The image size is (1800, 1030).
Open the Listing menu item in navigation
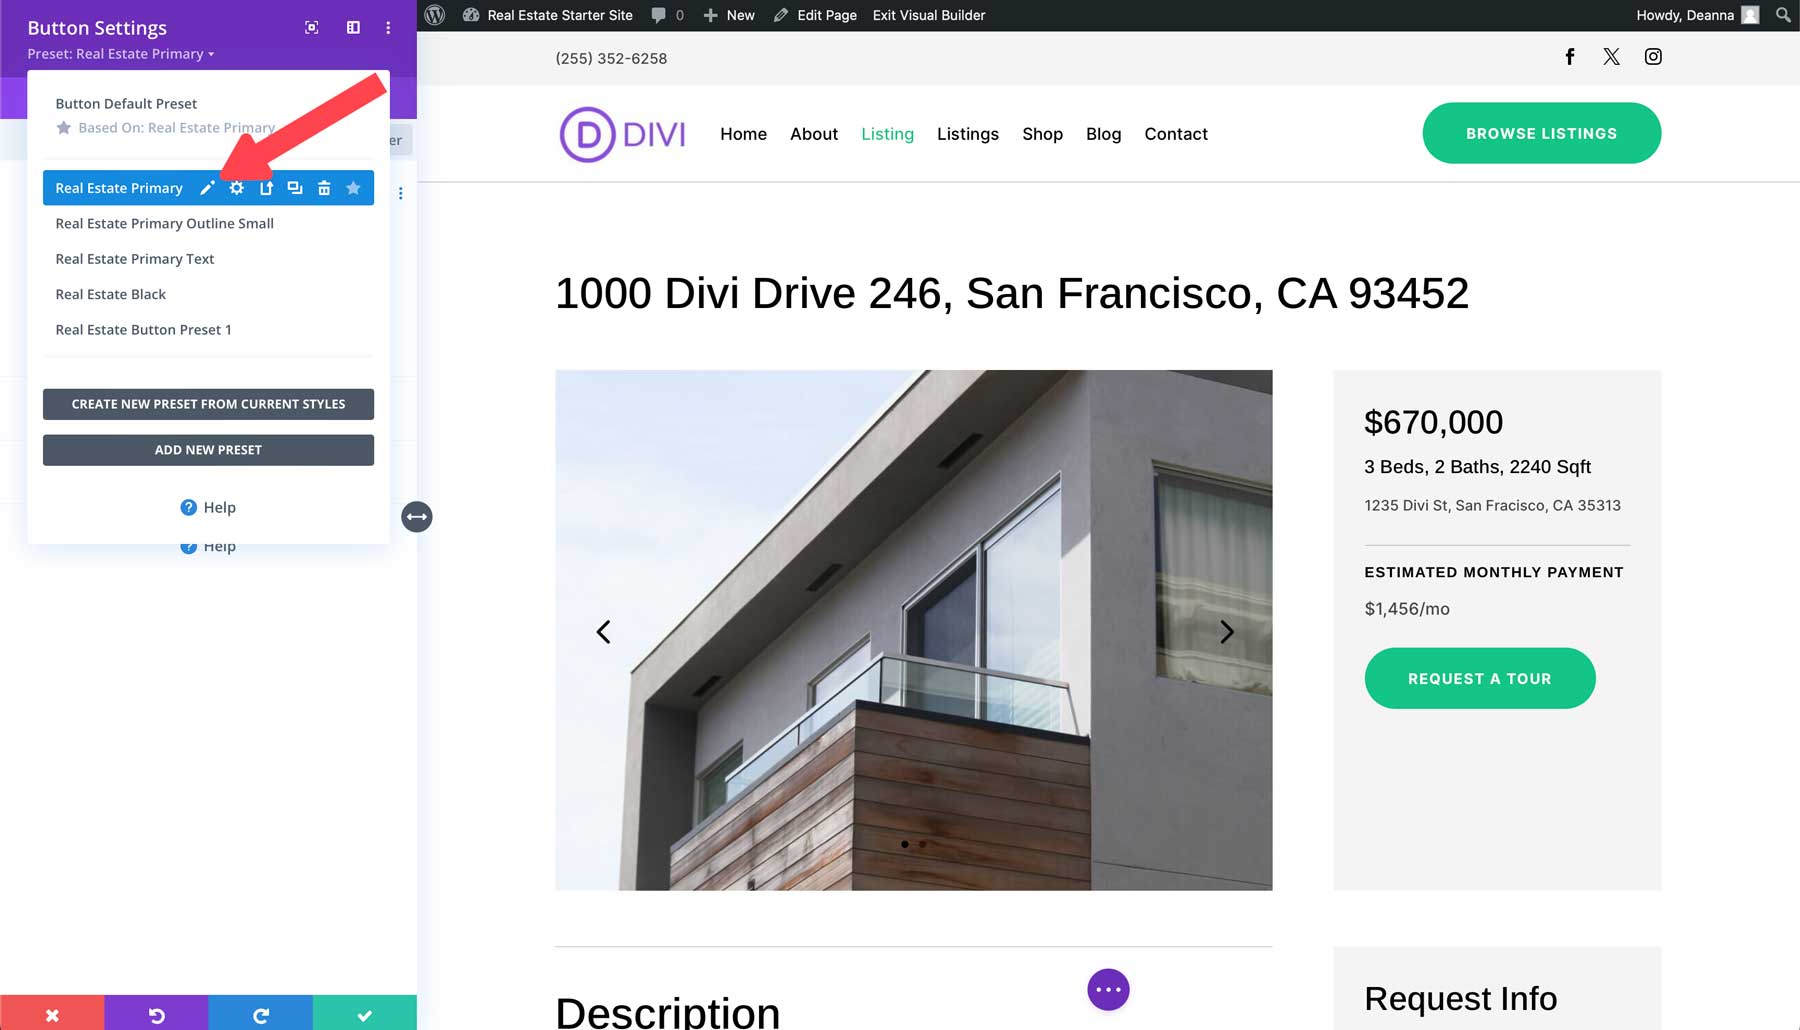887,134
